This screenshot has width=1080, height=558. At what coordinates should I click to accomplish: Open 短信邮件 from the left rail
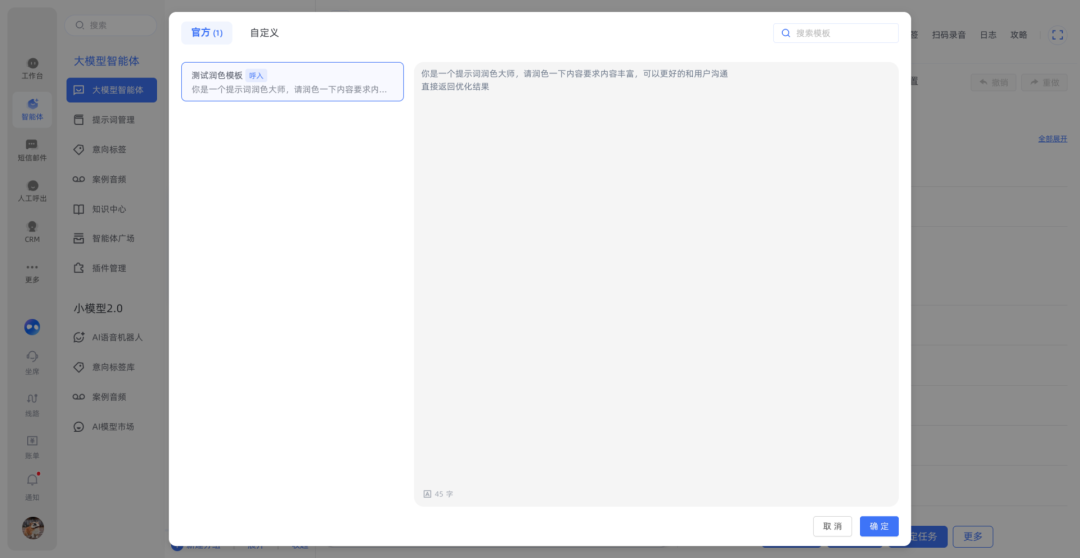[32, 149]
